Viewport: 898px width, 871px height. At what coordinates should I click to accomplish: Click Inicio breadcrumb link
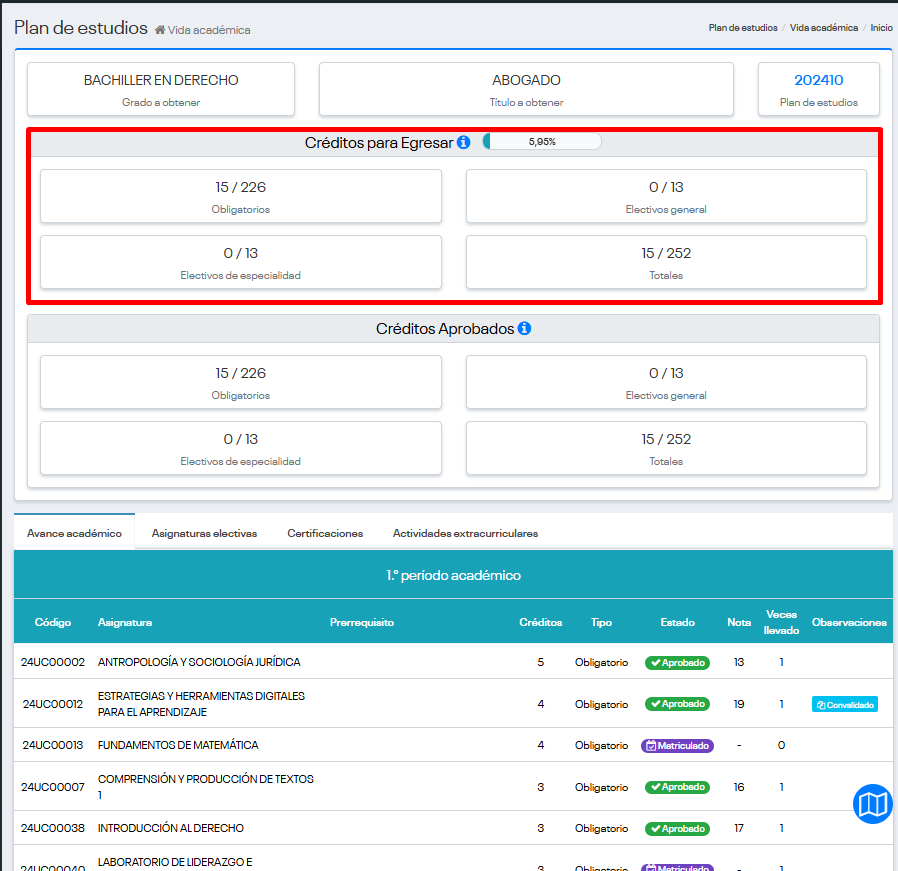pos(881,28)
